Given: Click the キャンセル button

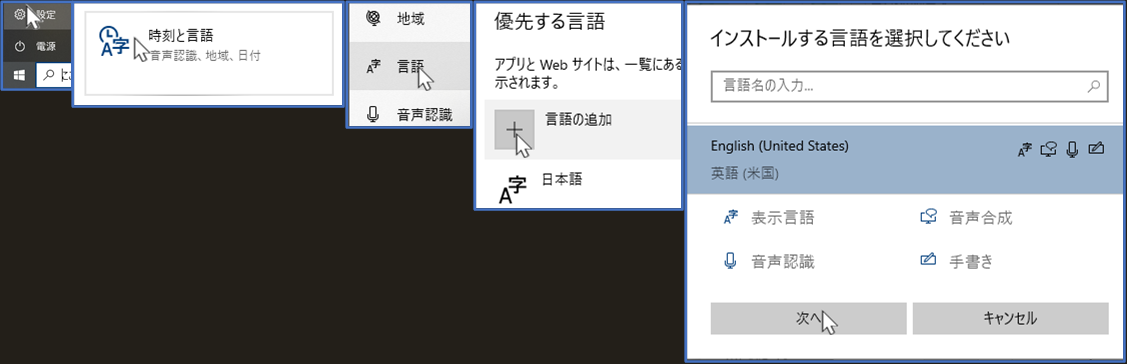Looking at the screenshot, I should tap(1011, 318).
